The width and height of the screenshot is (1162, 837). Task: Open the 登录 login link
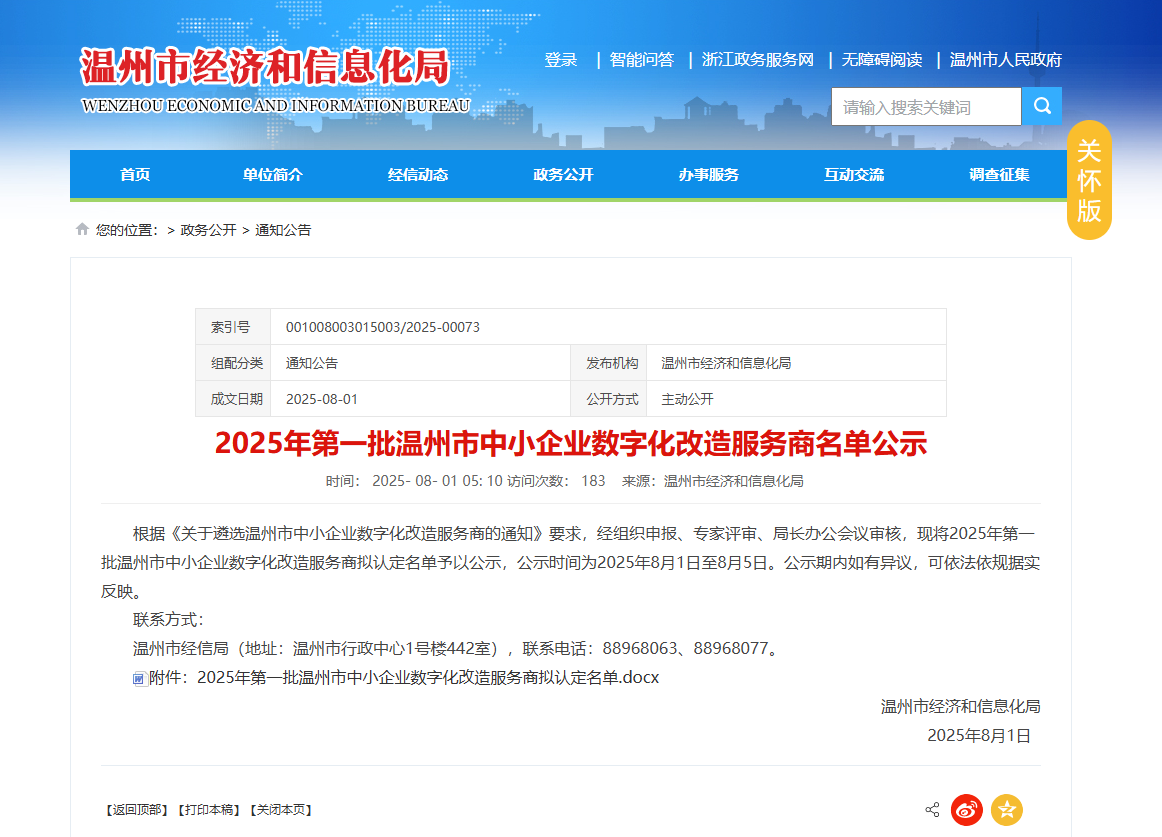coord(559,59)
